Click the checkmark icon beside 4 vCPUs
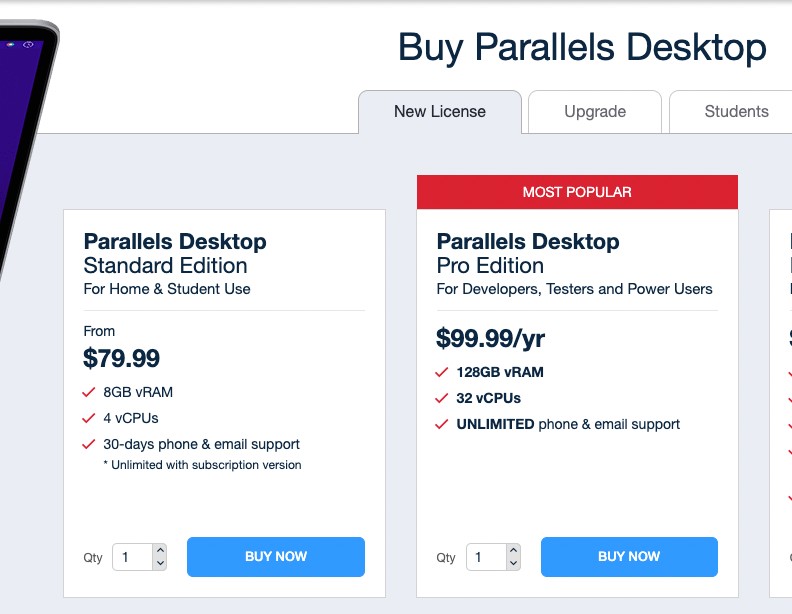The height and width of the screenshot is (614, 792). (89, 418)
